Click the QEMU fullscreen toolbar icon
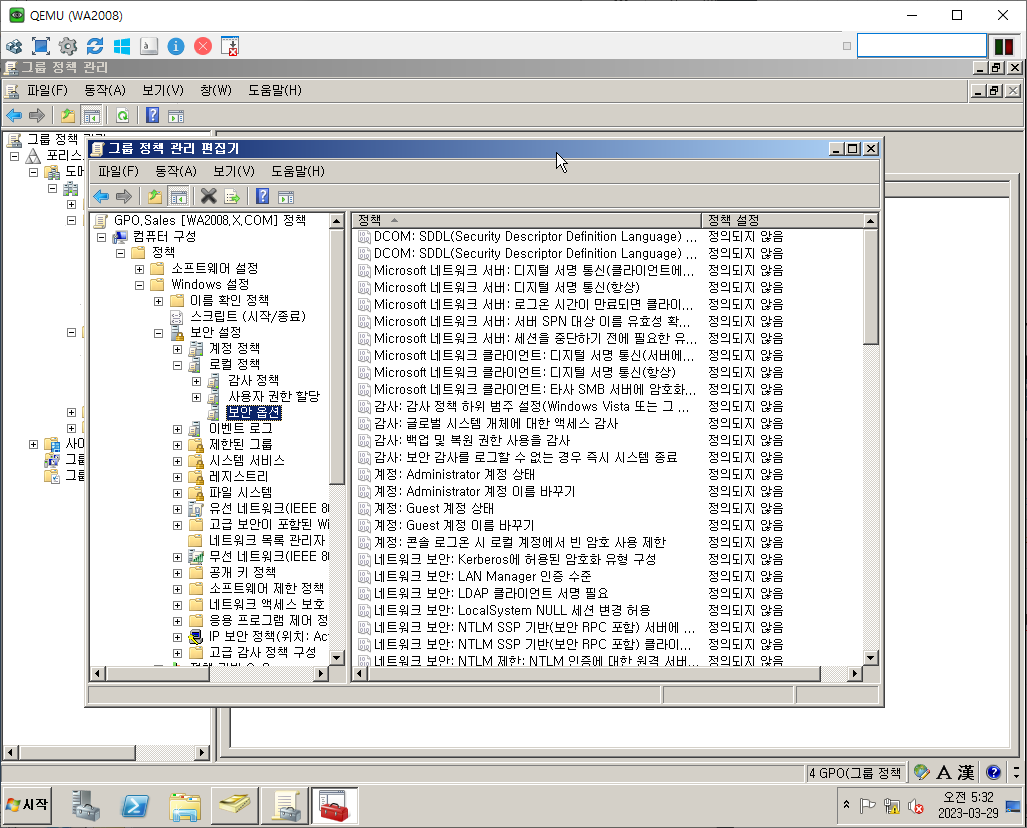 [41, 46]
